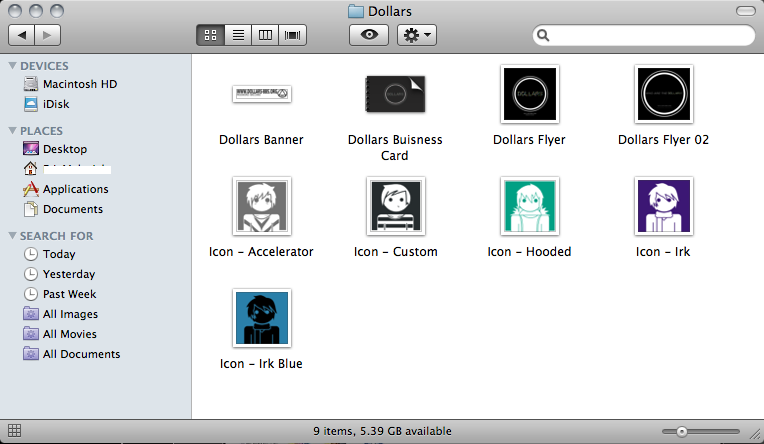The image size is (764, 444).
Task: Select the Dollars Buisness Card file icon
Action: coord(395,94)
